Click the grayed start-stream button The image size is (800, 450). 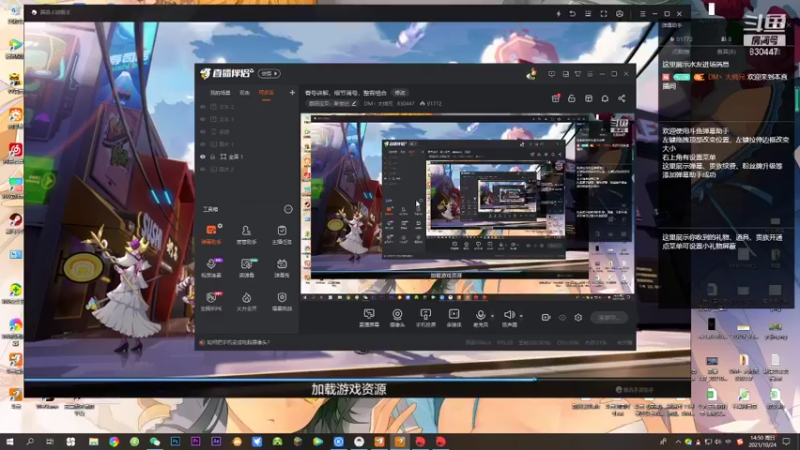[609, 317]
